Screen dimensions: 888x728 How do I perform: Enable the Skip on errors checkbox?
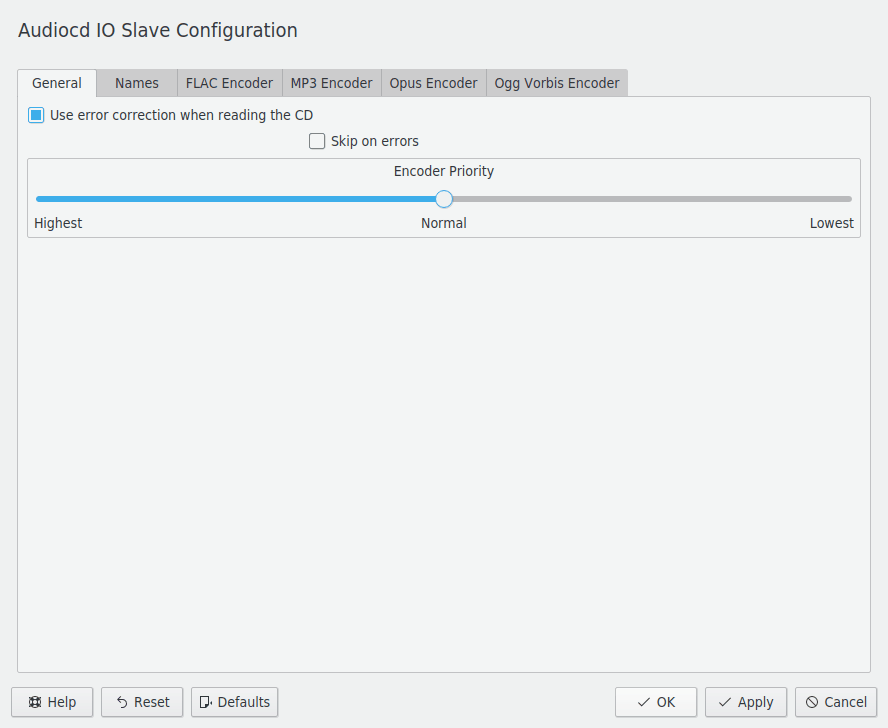tap(317, 141)
